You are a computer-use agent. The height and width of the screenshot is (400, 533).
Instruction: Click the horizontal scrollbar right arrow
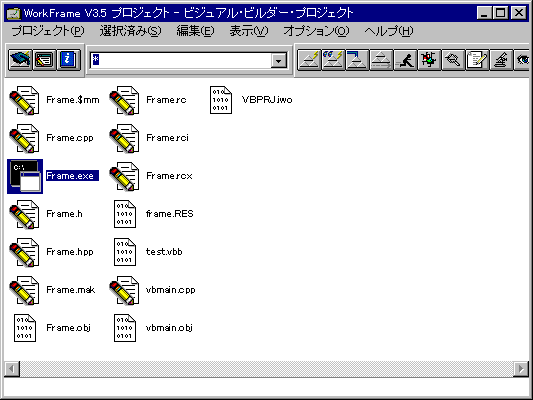(x=521, y=369)
